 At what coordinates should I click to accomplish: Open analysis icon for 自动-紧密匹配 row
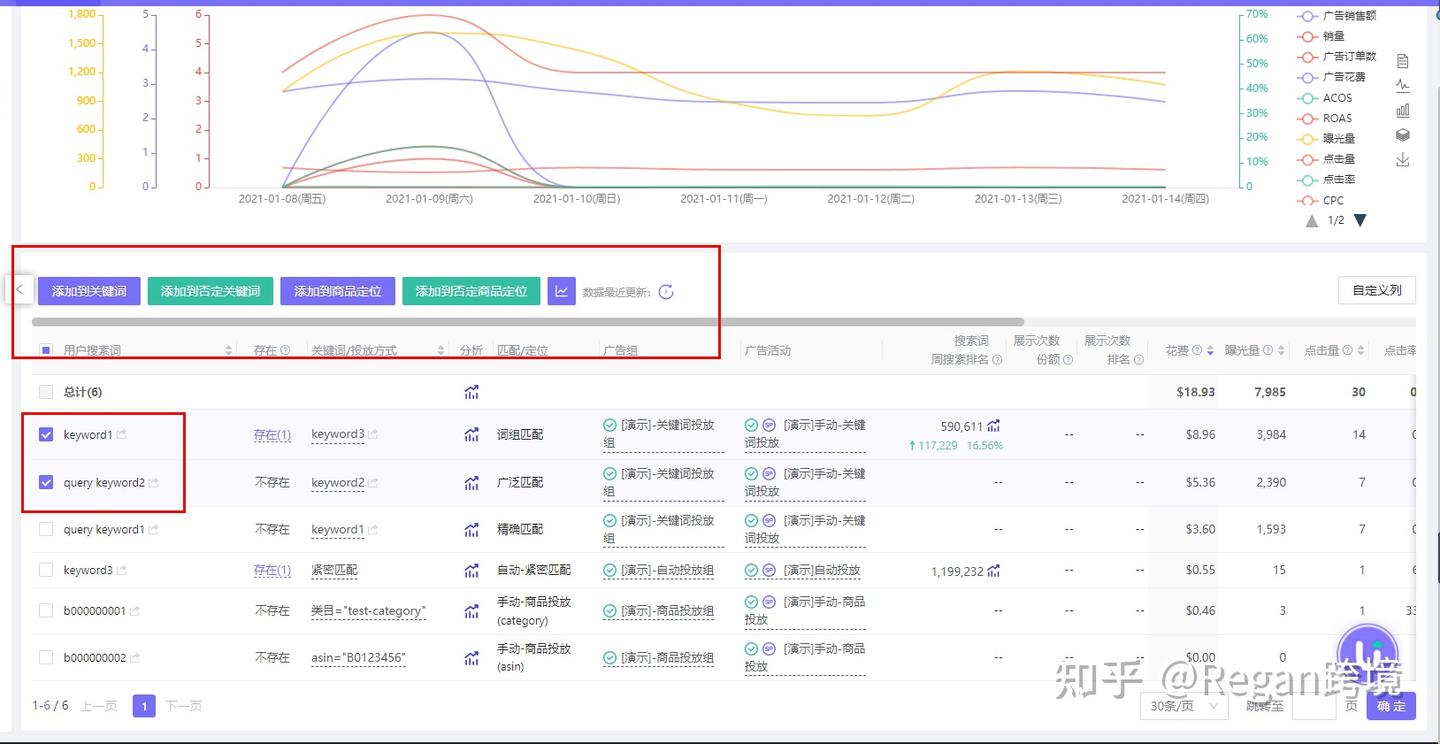471,571
